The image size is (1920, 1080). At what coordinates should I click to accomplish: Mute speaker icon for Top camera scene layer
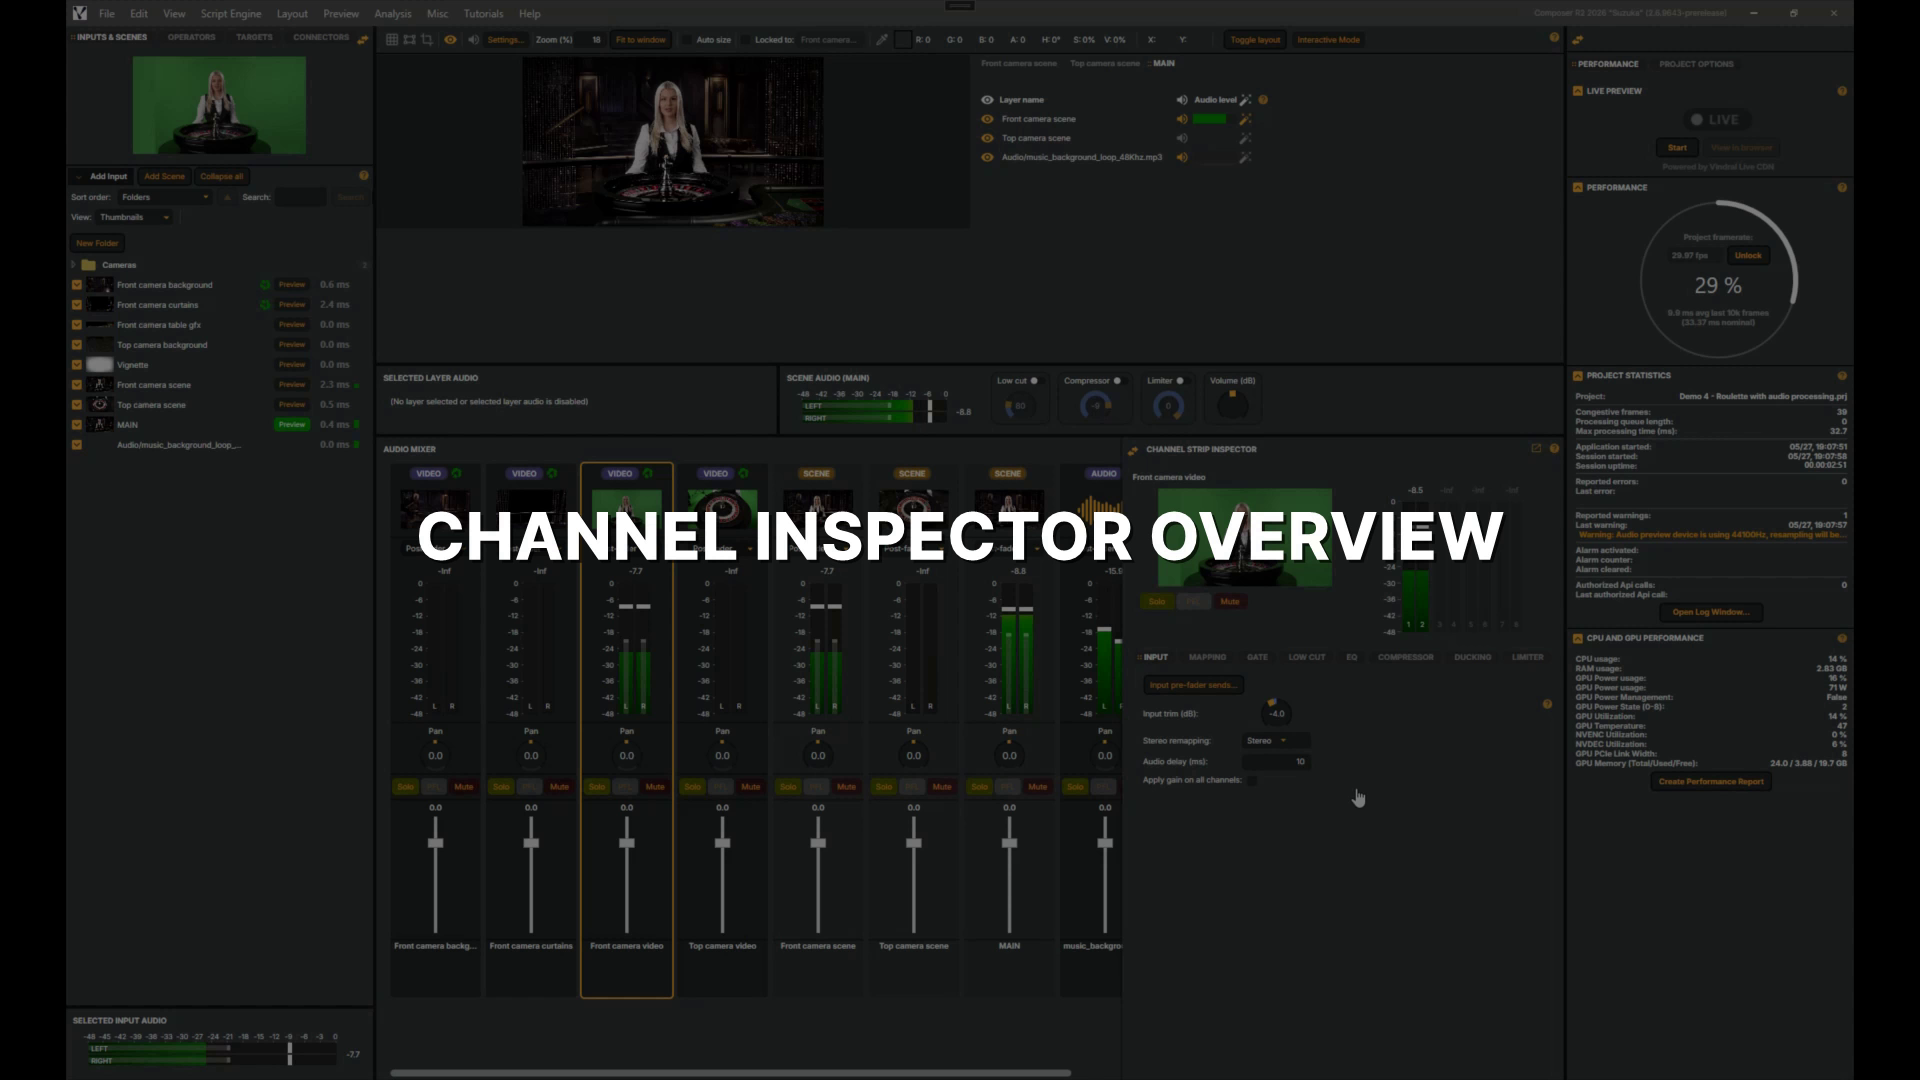pos(1182,138)
